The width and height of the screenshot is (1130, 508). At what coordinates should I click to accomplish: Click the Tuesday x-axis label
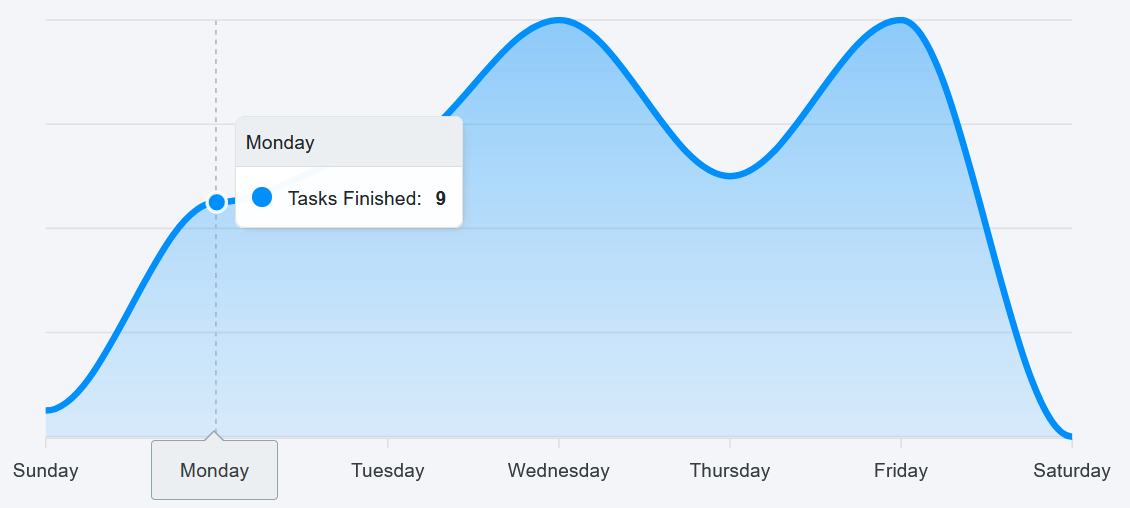click(388, 471)
